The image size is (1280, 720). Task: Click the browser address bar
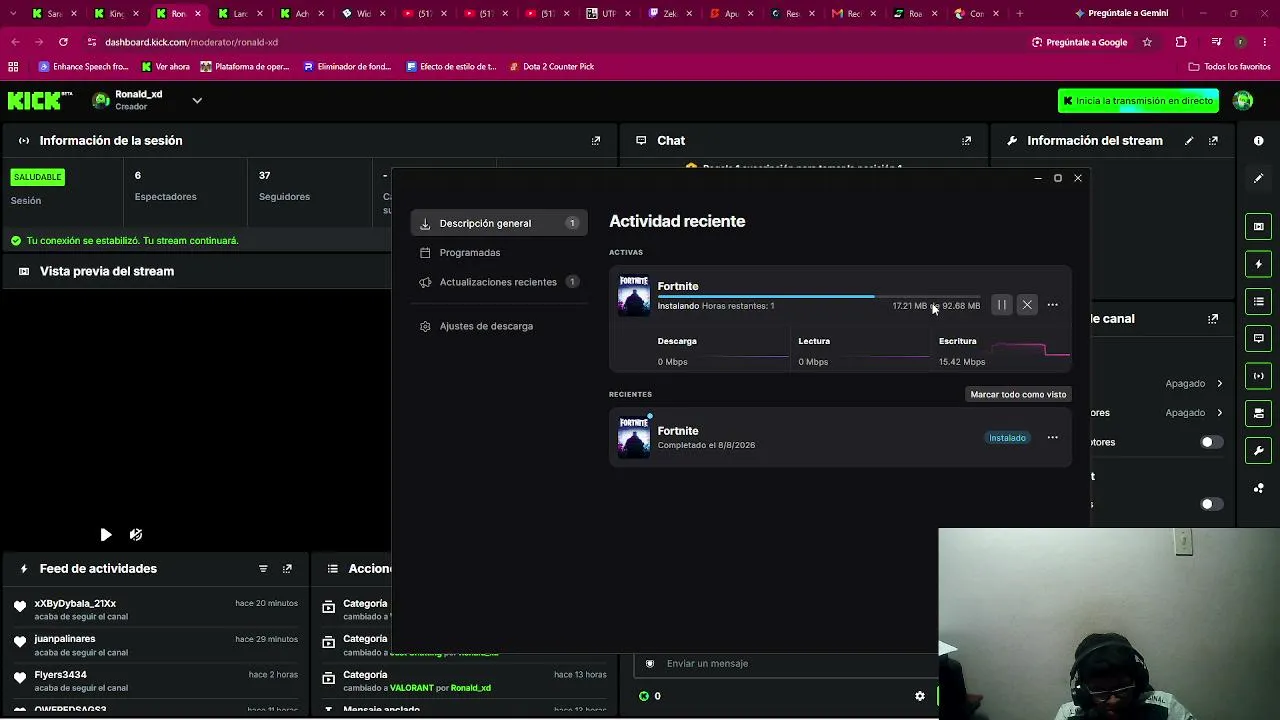550,42
